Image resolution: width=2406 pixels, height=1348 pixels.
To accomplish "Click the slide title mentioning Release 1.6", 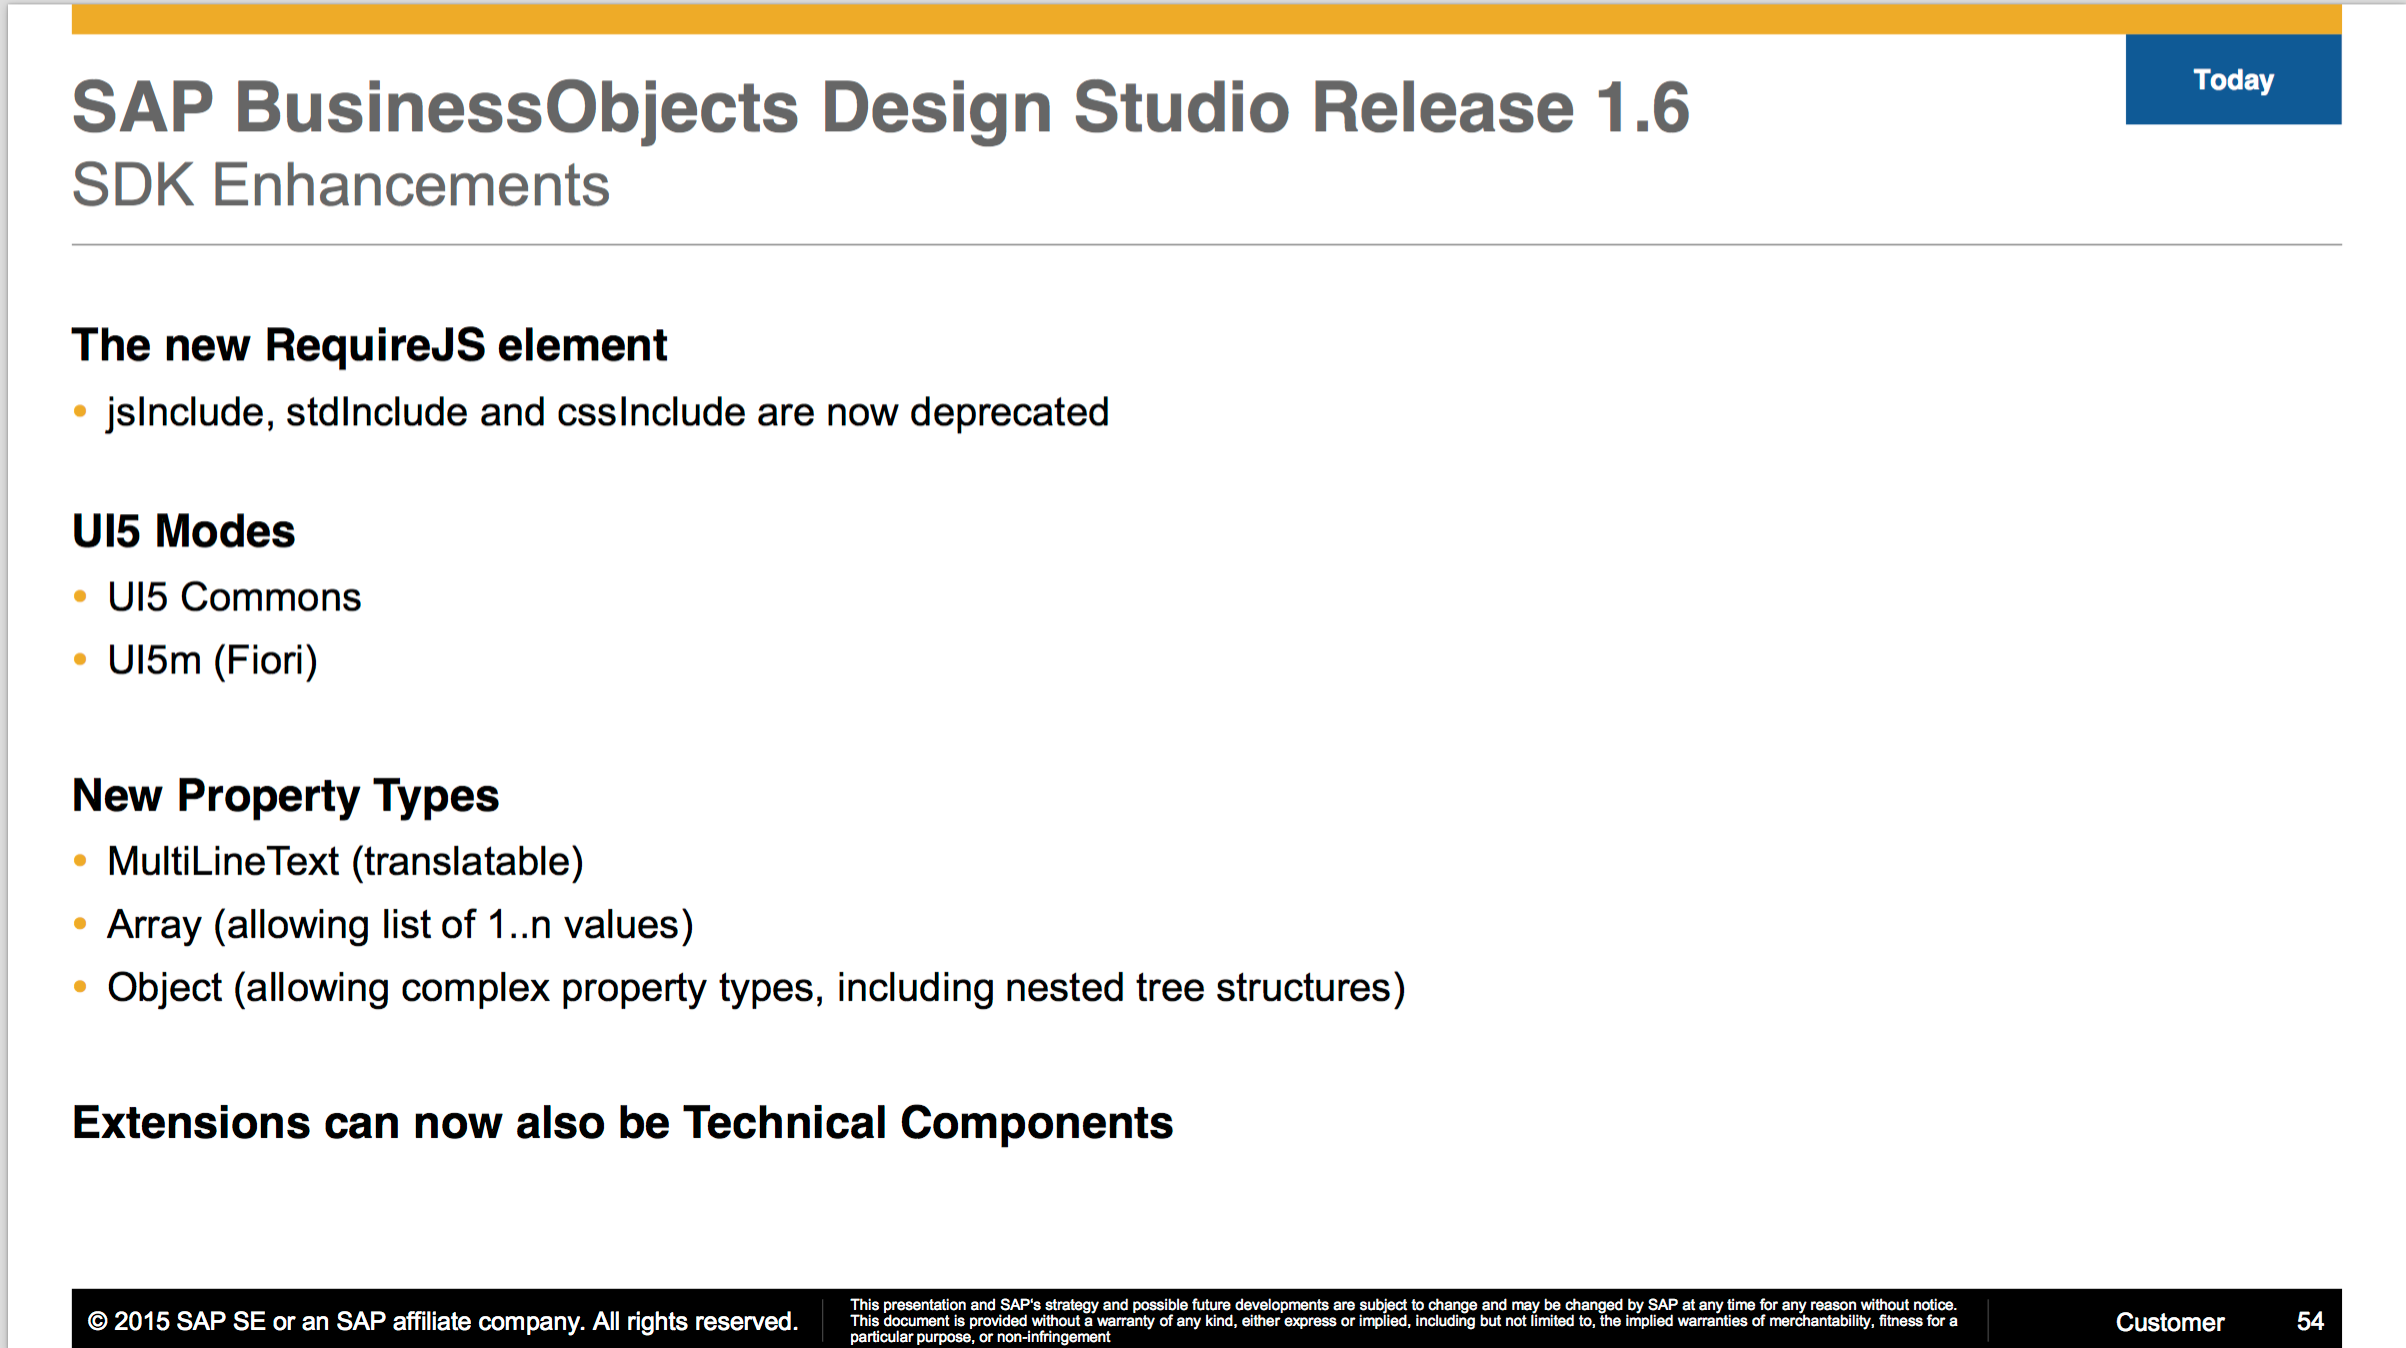I will pyautogui.click(x=880, y=108).
